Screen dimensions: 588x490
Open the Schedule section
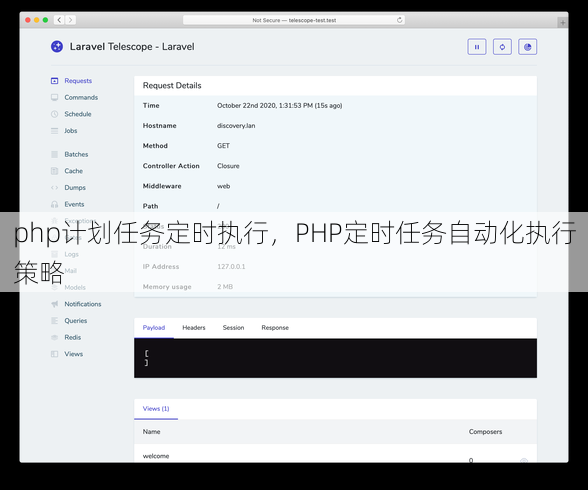[78, 114]
